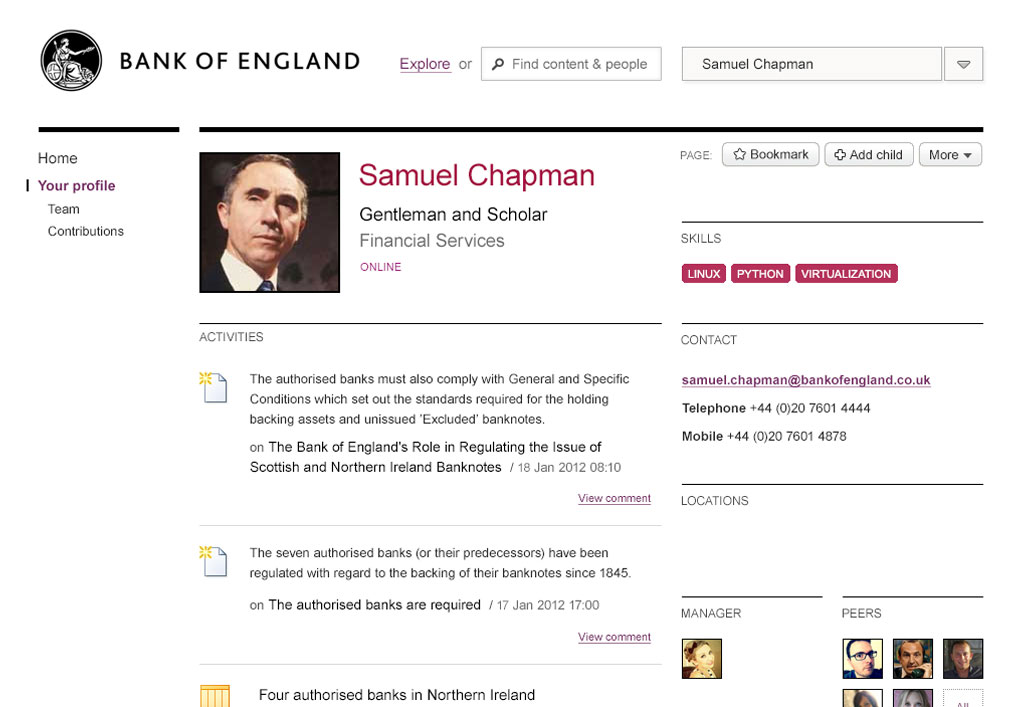The image size is (1021, 707).
Task: Click the Find content & people field
Action: 571,64
